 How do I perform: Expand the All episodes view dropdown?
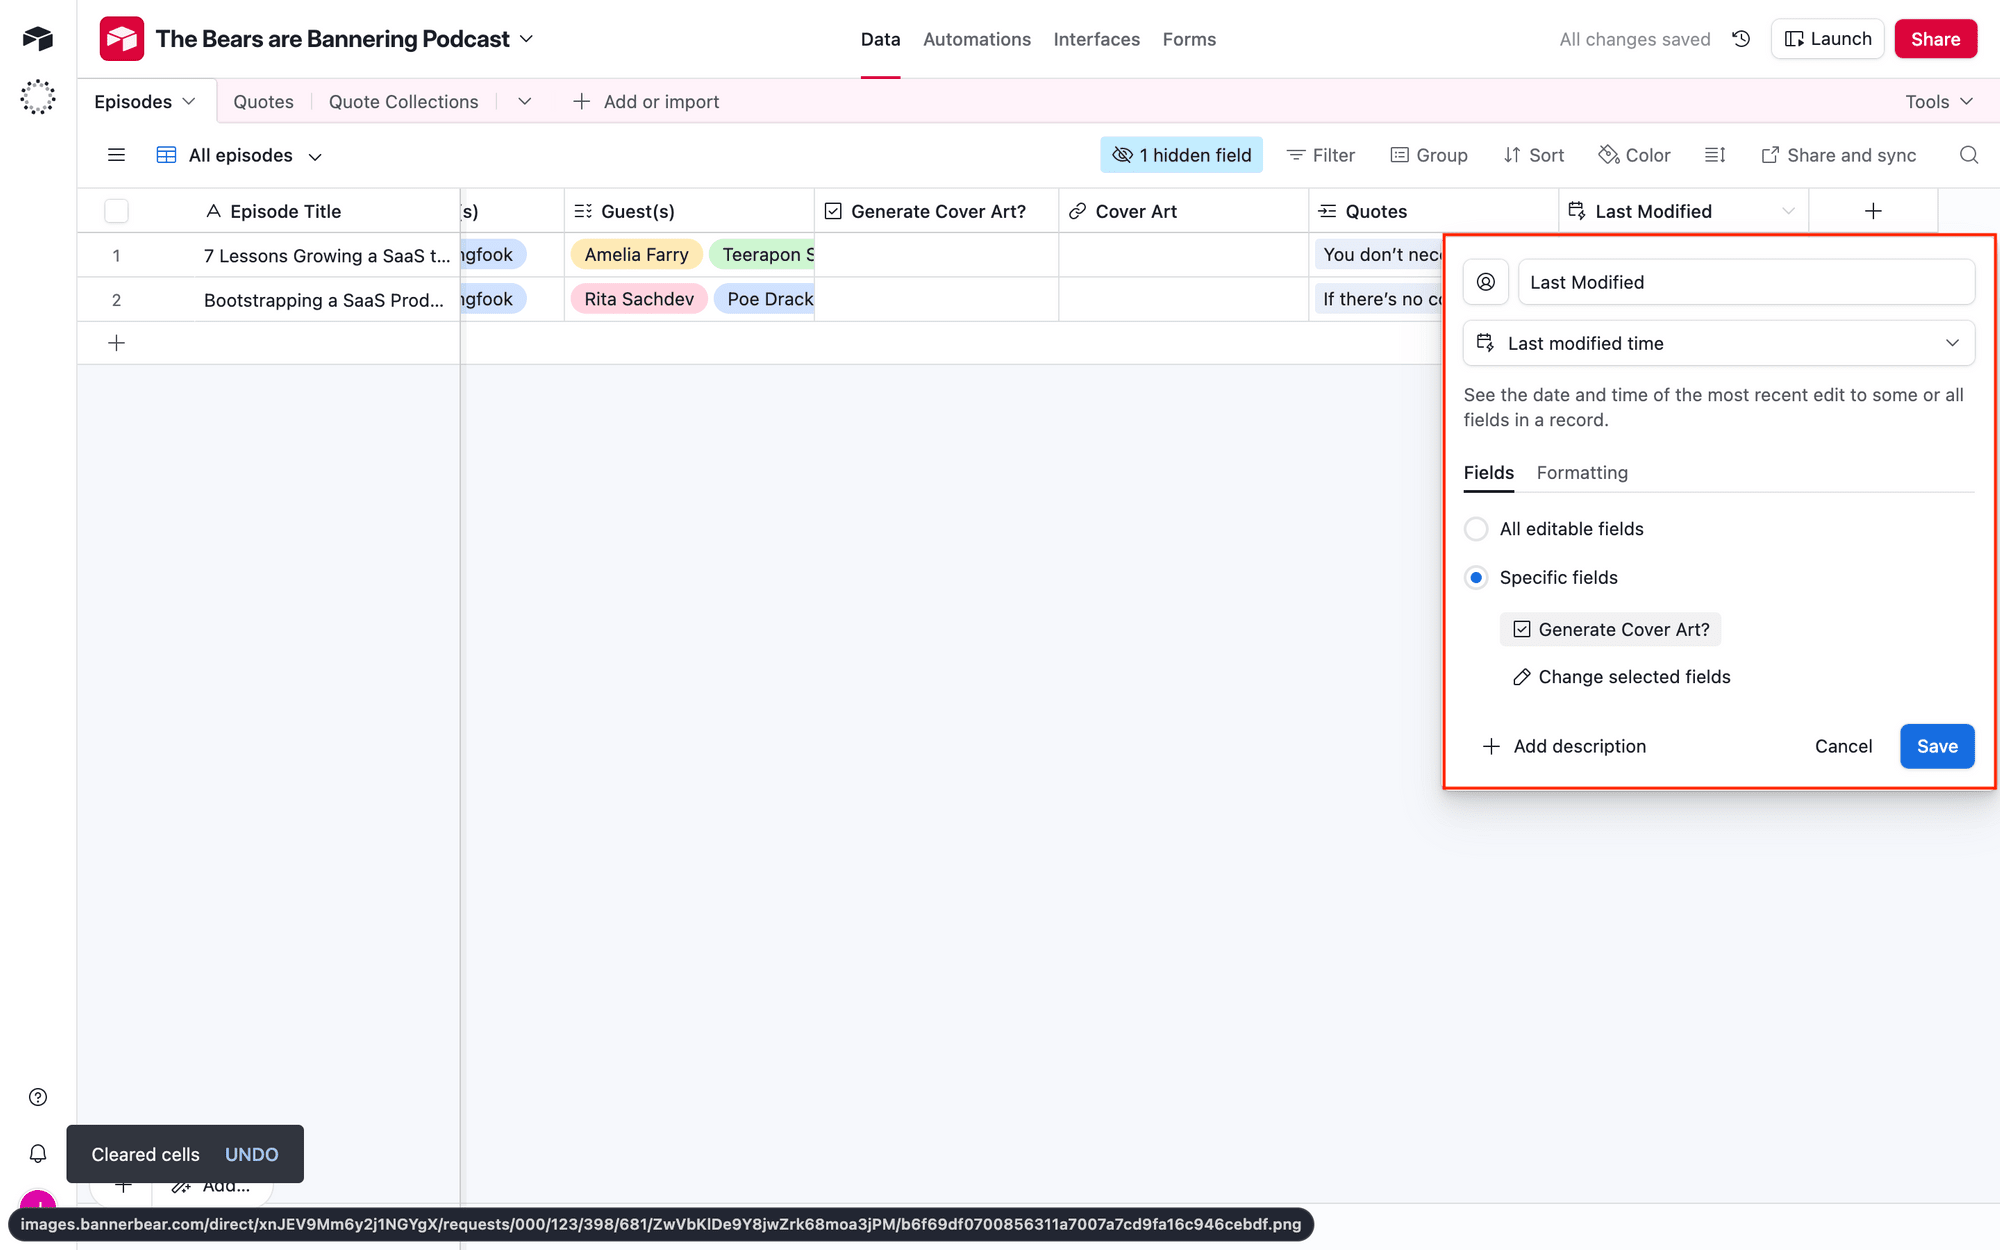click(315, 157)
